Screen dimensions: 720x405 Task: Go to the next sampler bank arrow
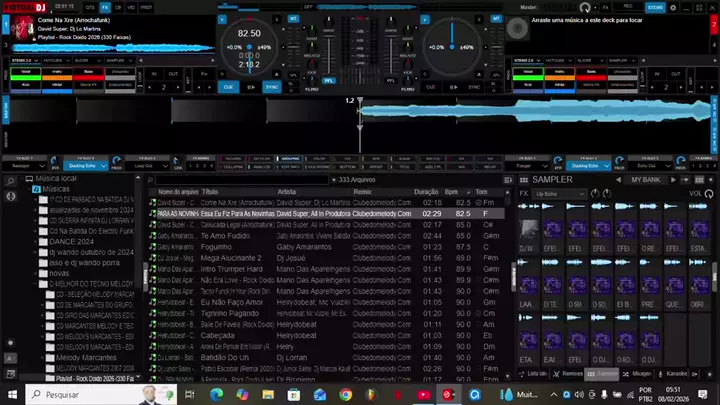(675, 180)
